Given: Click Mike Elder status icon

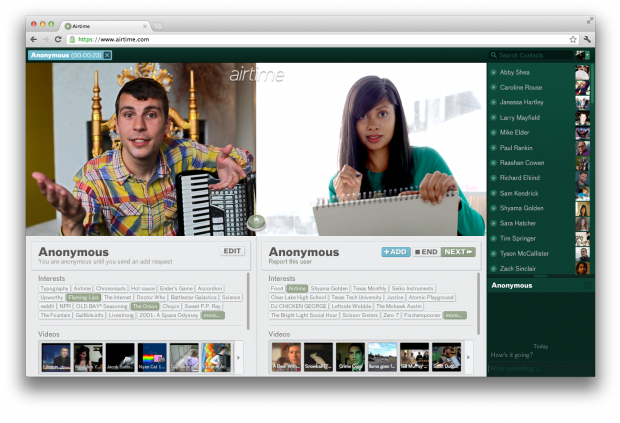Looking at the screenshot, I should [493, 132].
